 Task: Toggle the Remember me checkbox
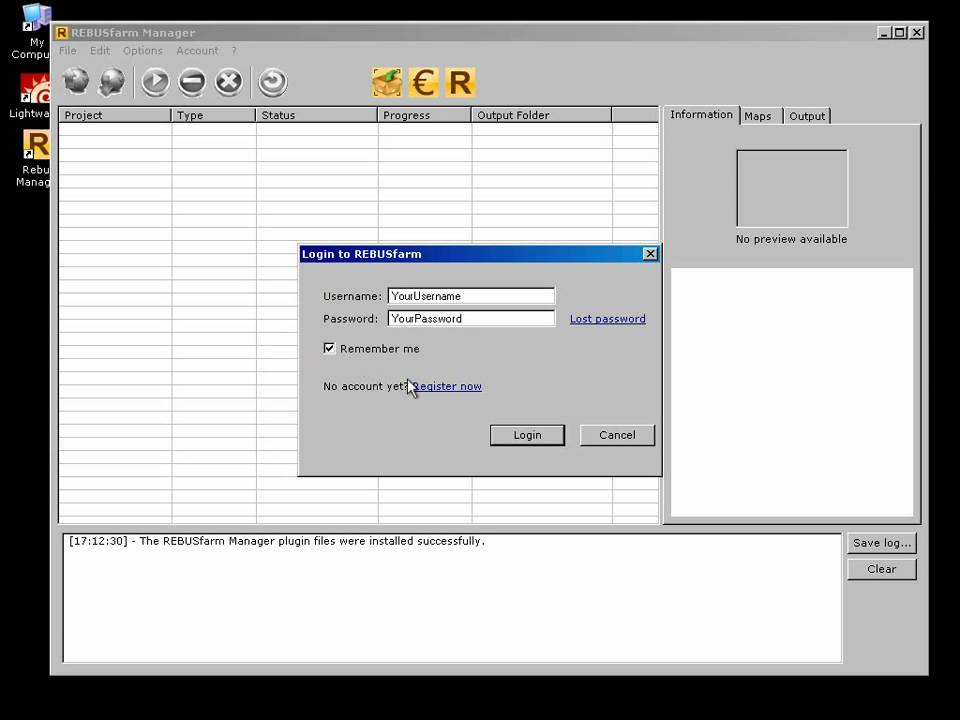click(329, 348)
